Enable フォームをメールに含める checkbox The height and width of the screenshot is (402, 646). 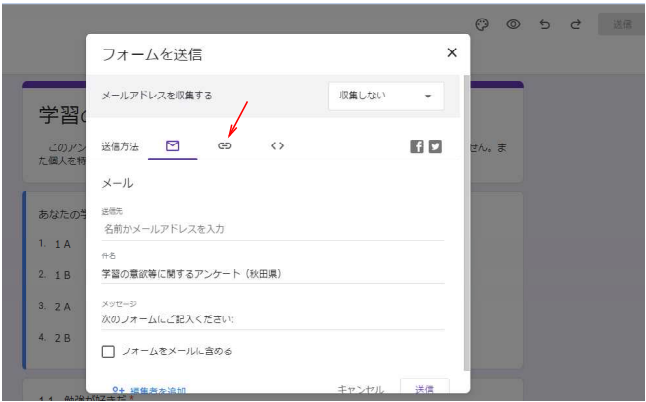108,351
